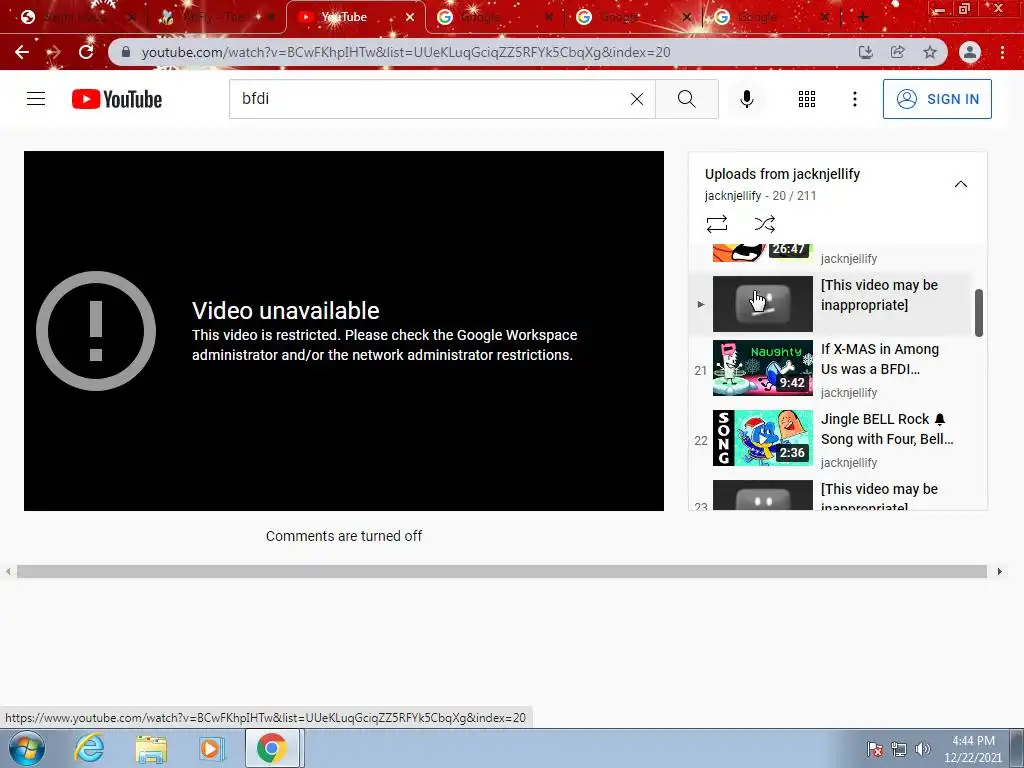Open the Jingle BELL Rock Song video title
Viewport: 1024px width, 768px height.
[887, 429]
